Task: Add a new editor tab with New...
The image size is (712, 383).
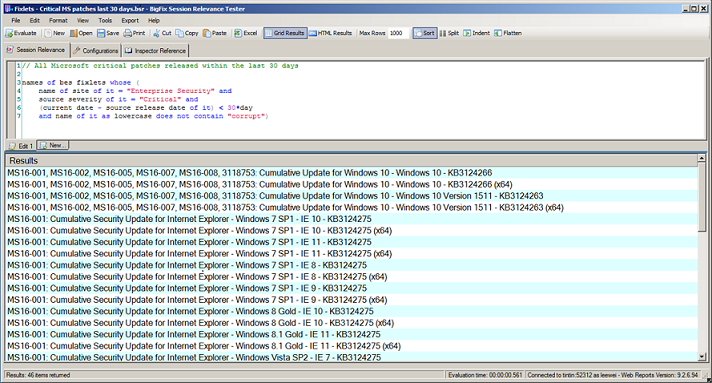Action: pyautogui.click(x=53, y=145)
